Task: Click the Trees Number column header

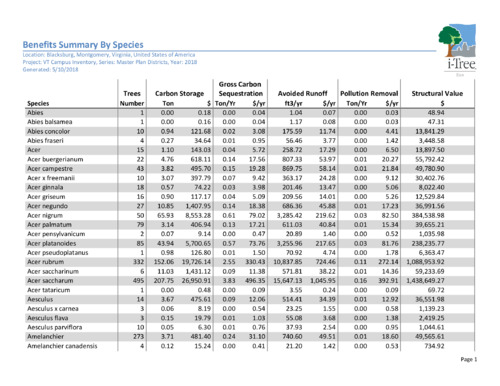Action: point(132,98)
